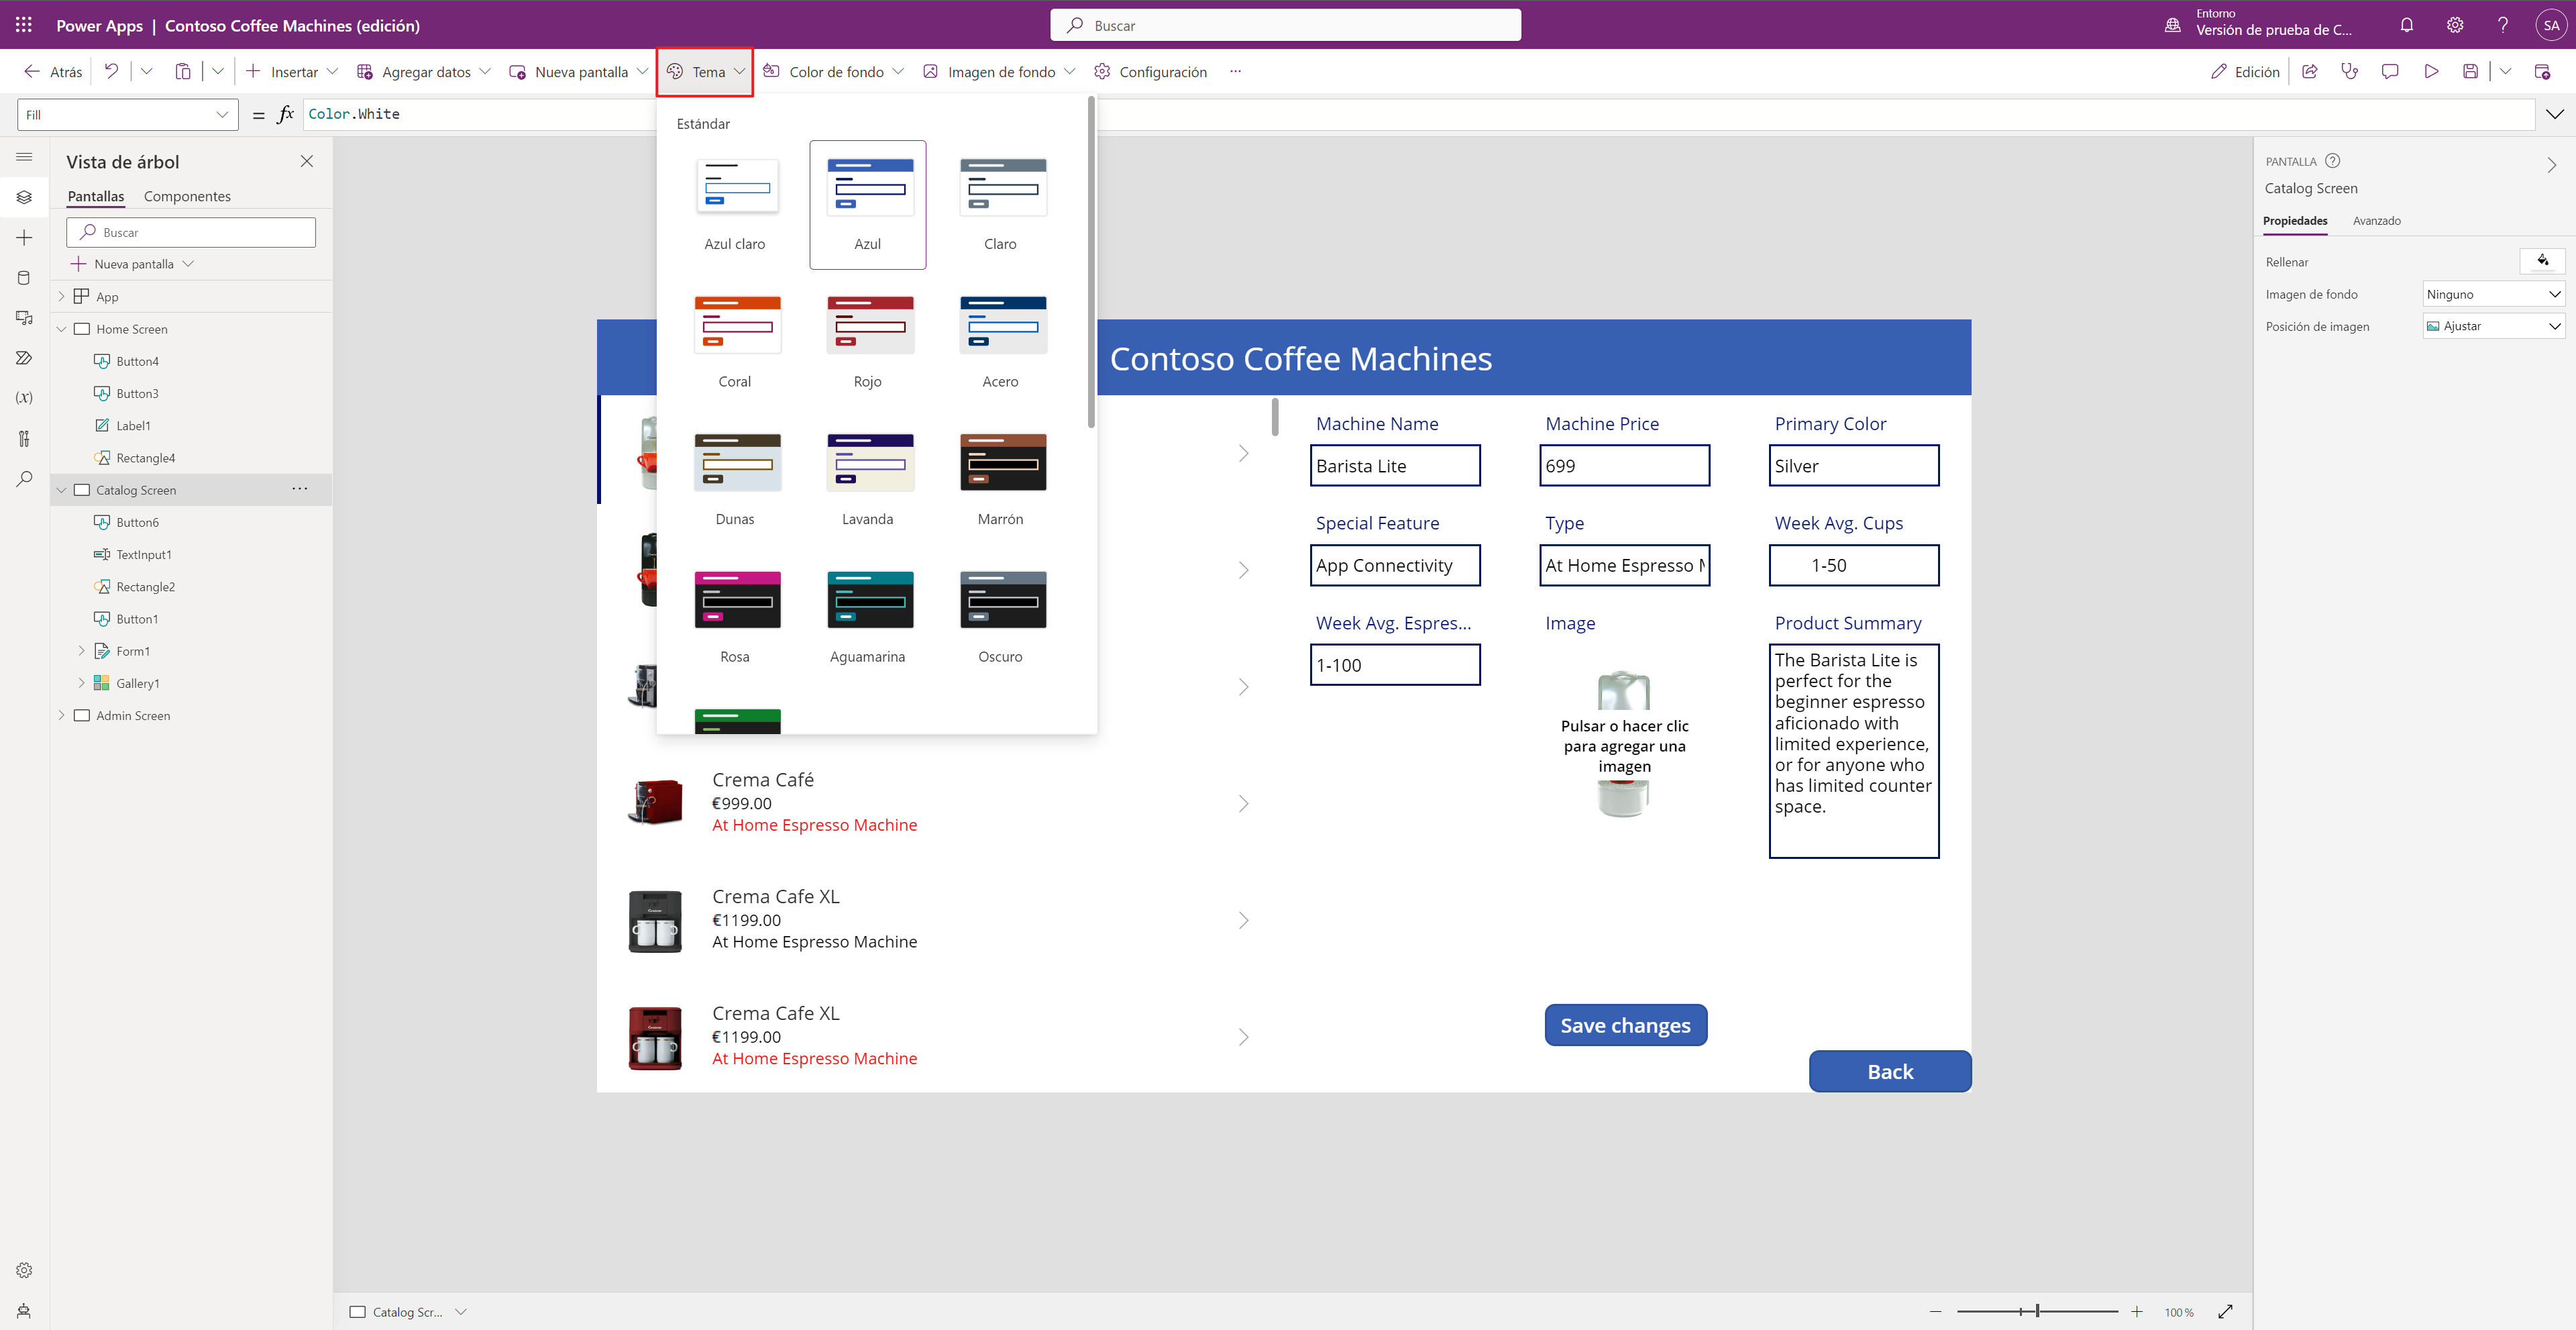This screenshot has height=1330, width=2576.
Task: Collapse the Home Screen tree node
Action: [x=61, y=328]
